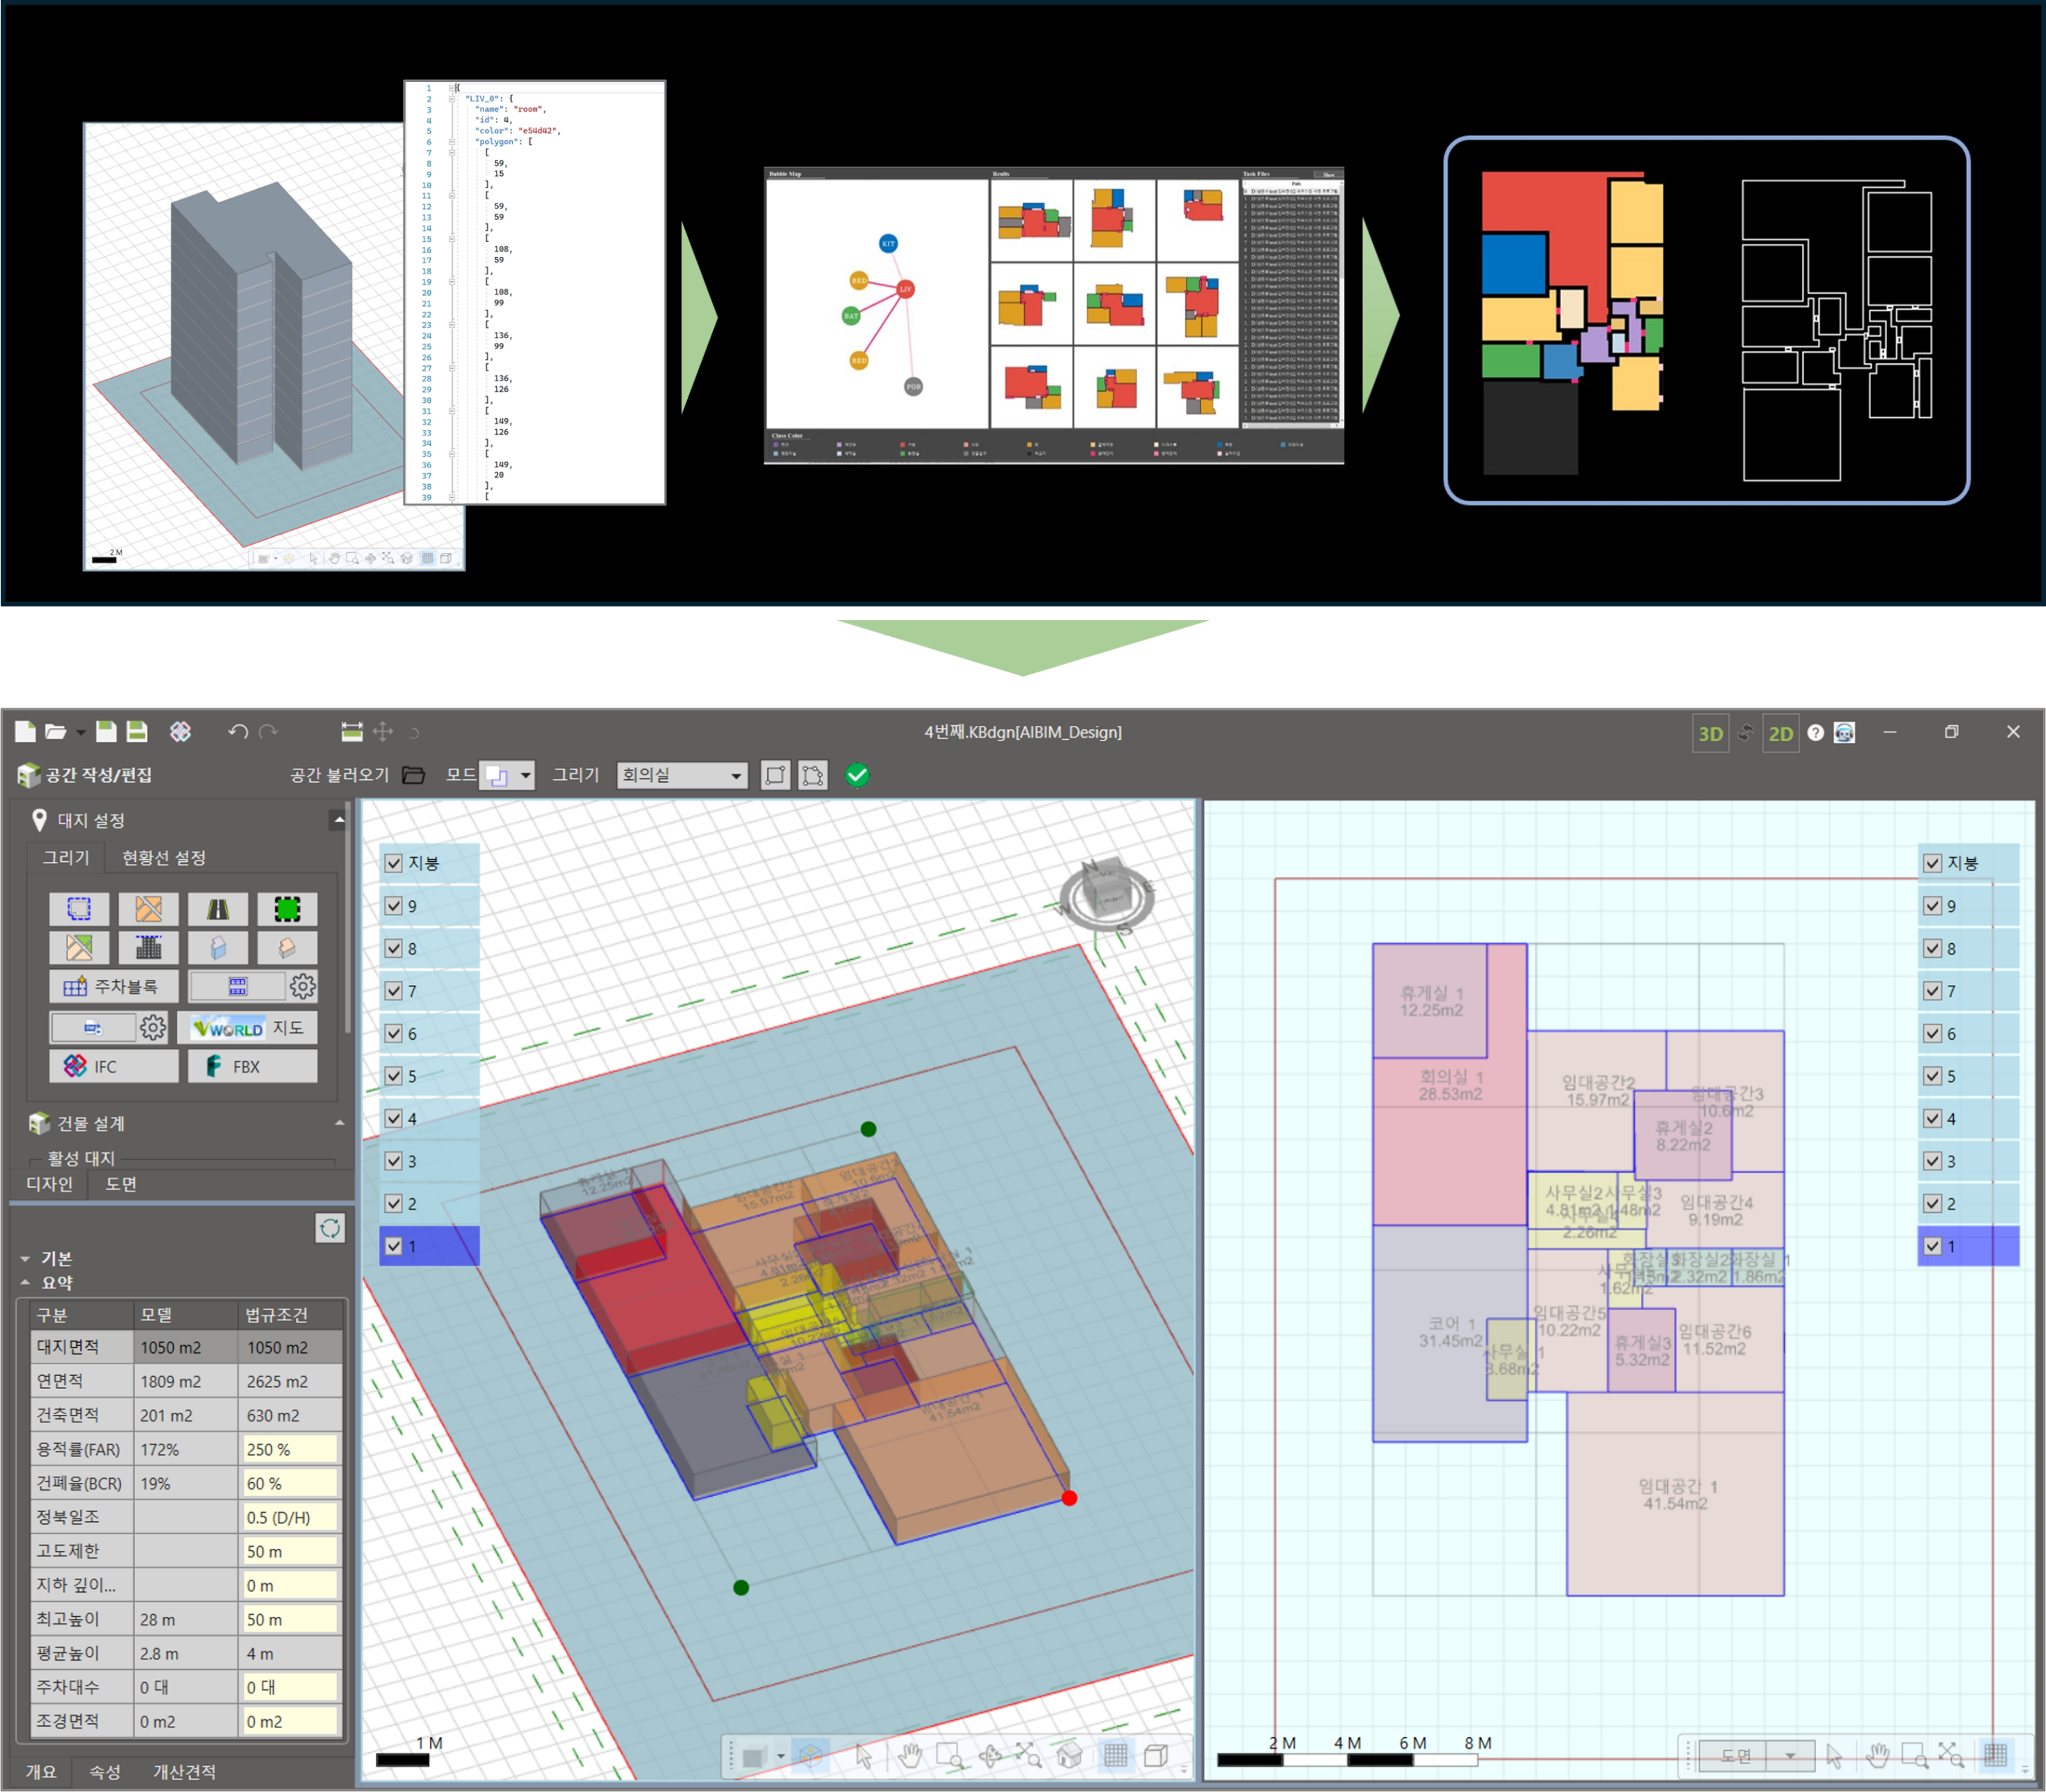This screenshot has height=1792, width=2046.
Task: Click the VWORLD 지도 button
Action: click(248, 1028)
